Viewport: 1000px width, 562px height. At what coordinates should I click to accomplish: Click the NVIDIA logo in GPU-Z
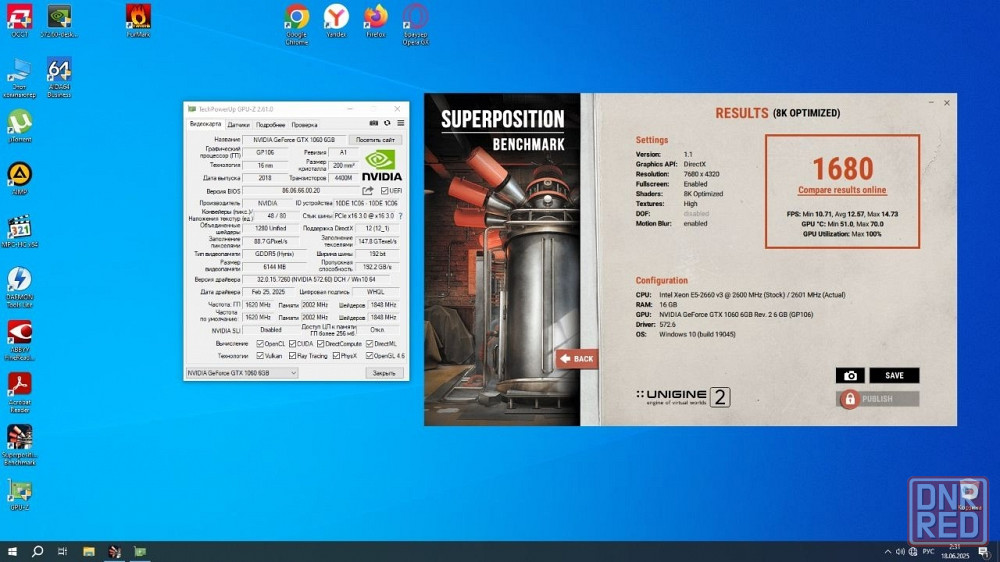click(x=381, y=166)
